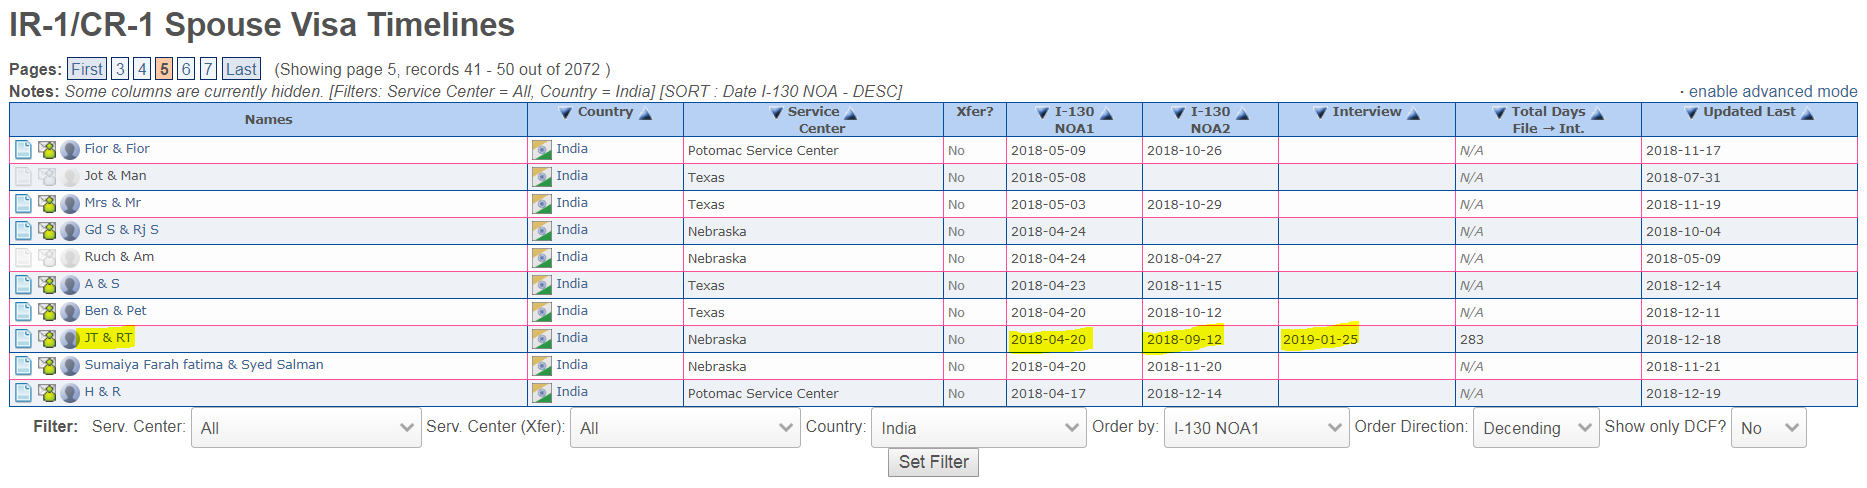
Task: Open the timeline document icon for JT & RT
Action: (23, 339)
